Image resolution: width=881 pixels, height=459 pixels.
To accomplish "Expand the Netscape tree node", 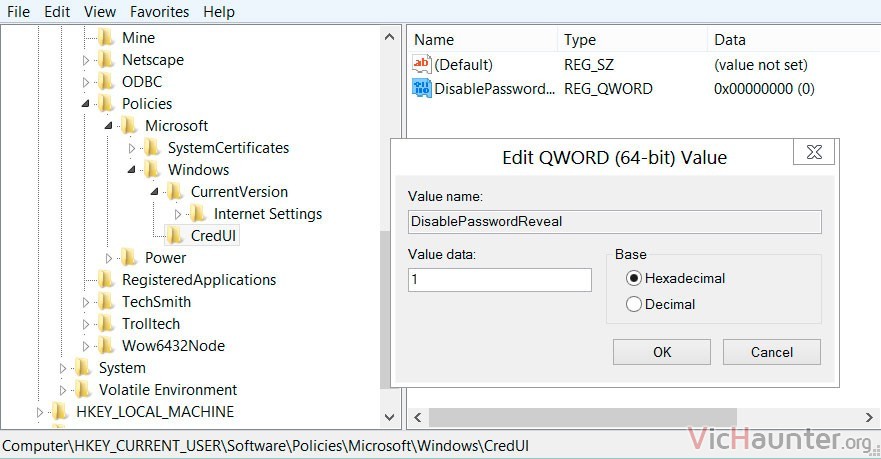I will 86,60.
